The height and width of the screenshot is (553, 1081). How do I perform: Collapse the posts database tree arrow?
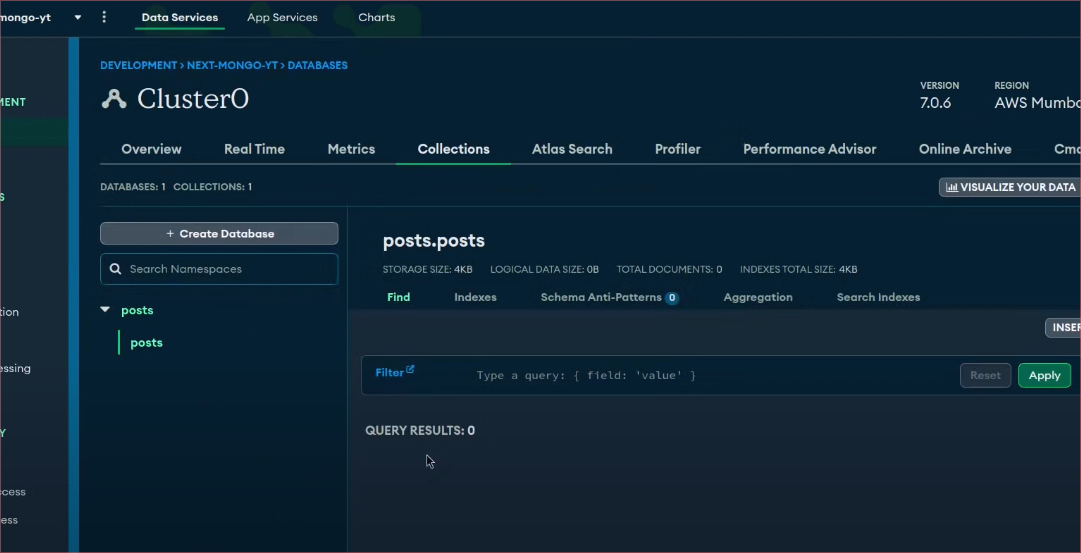[x=105, y=310]
